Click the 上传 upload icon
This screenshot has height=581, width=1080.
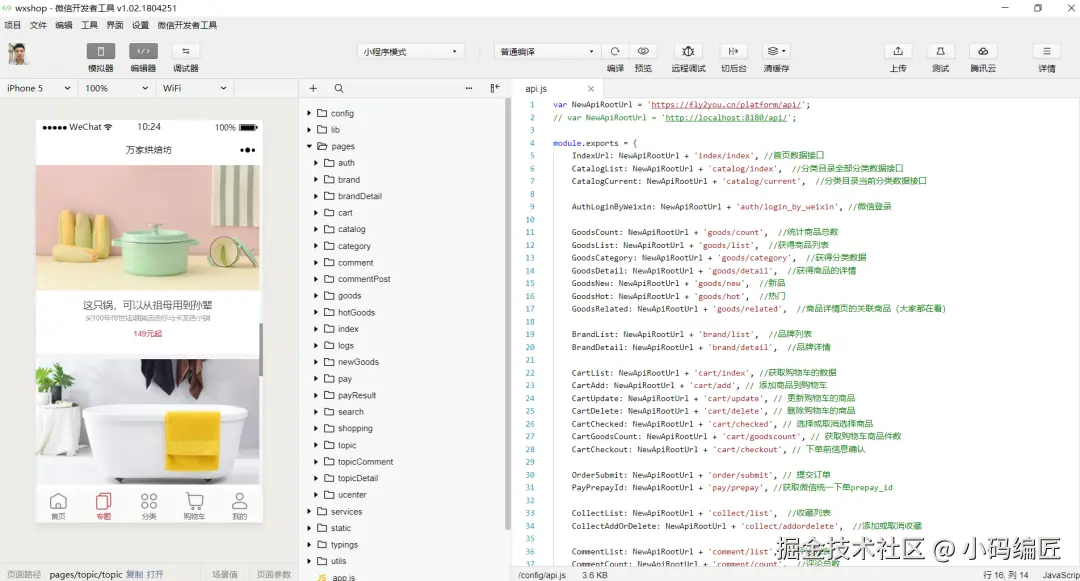click(898, 51)
